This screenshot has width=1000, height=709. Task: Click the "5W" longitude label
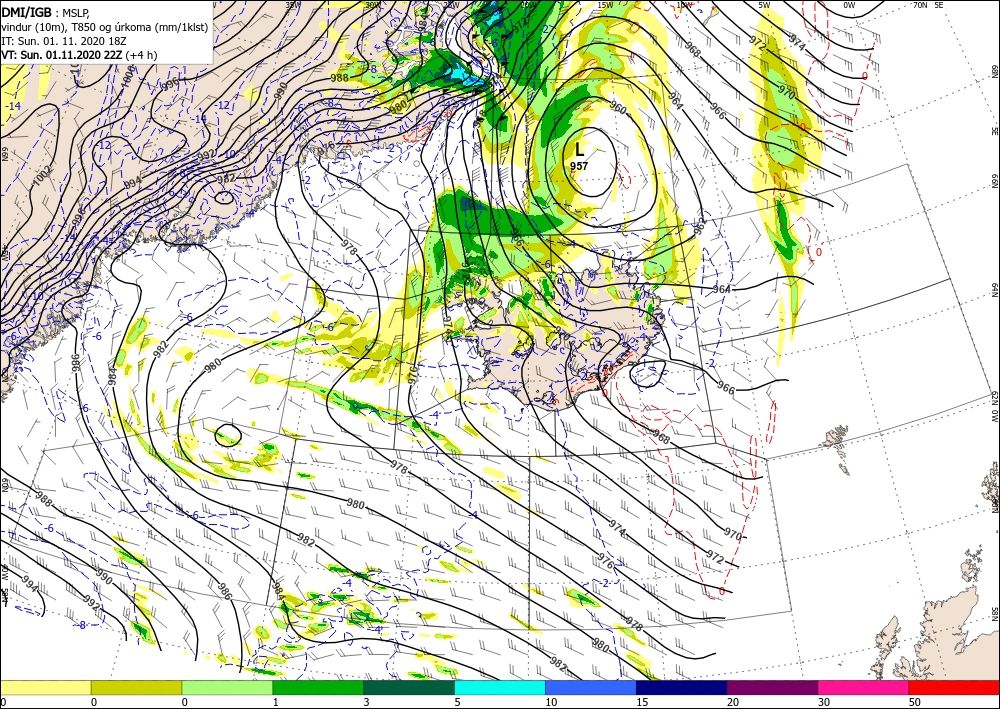[x=764, y=5]
